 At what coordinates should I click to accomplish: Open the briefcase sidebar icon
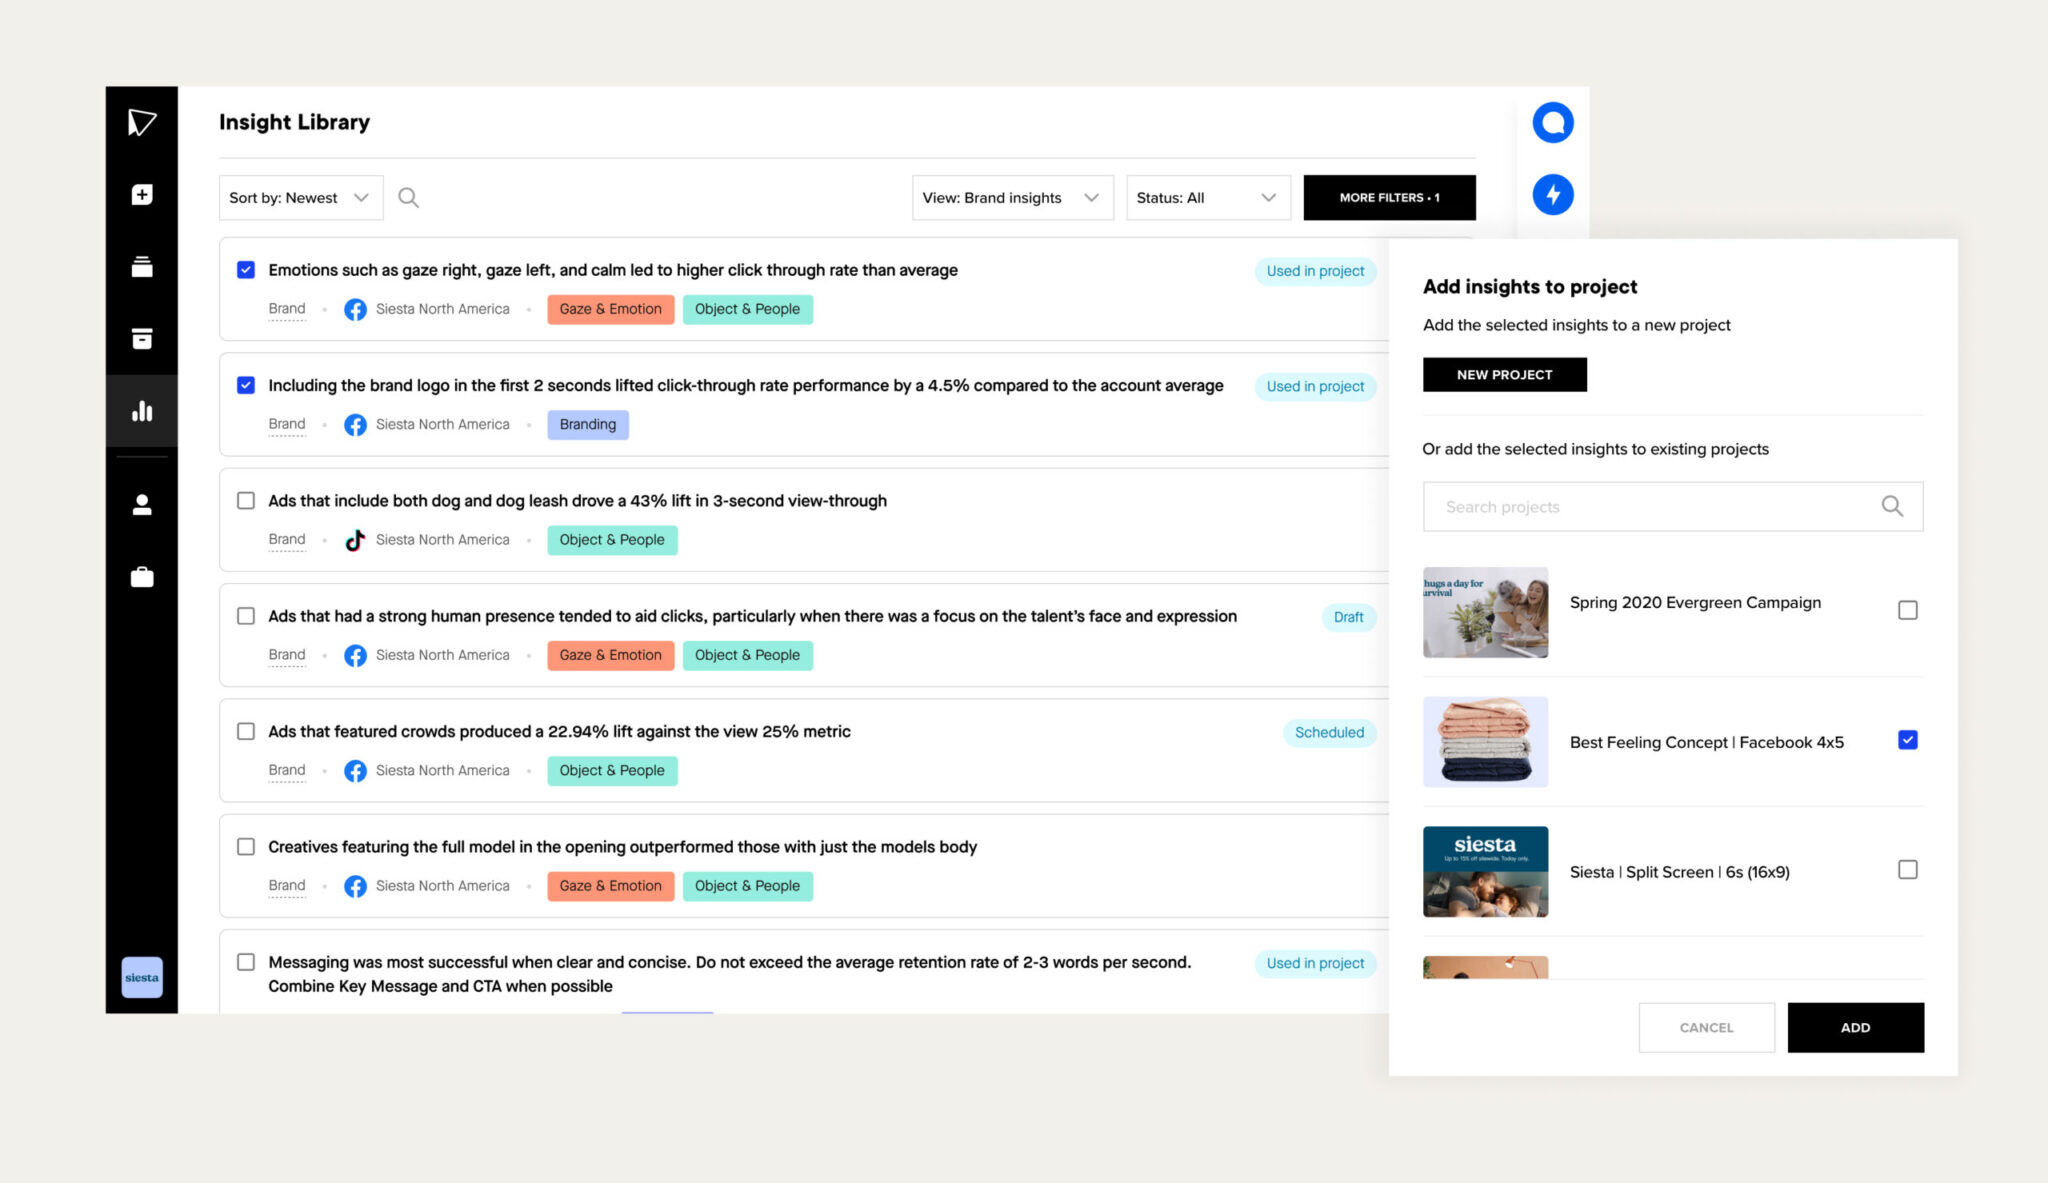pos(142,577)
